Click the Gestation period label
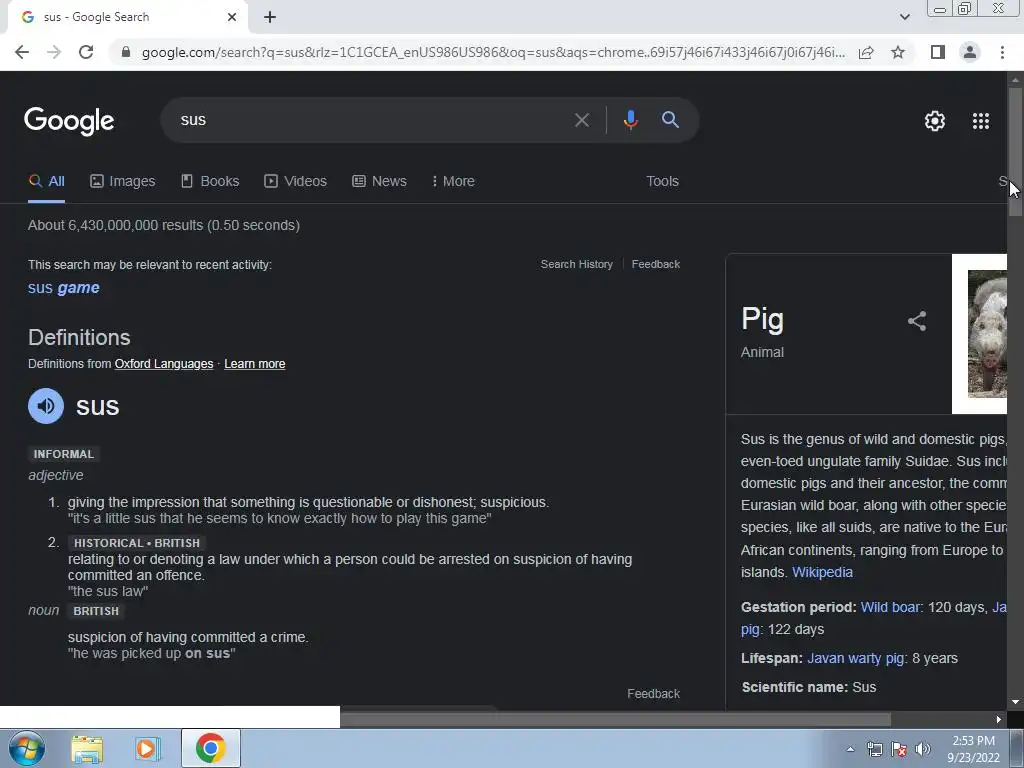The height and width of the screenshot is (768, 1024). point(798,607)
